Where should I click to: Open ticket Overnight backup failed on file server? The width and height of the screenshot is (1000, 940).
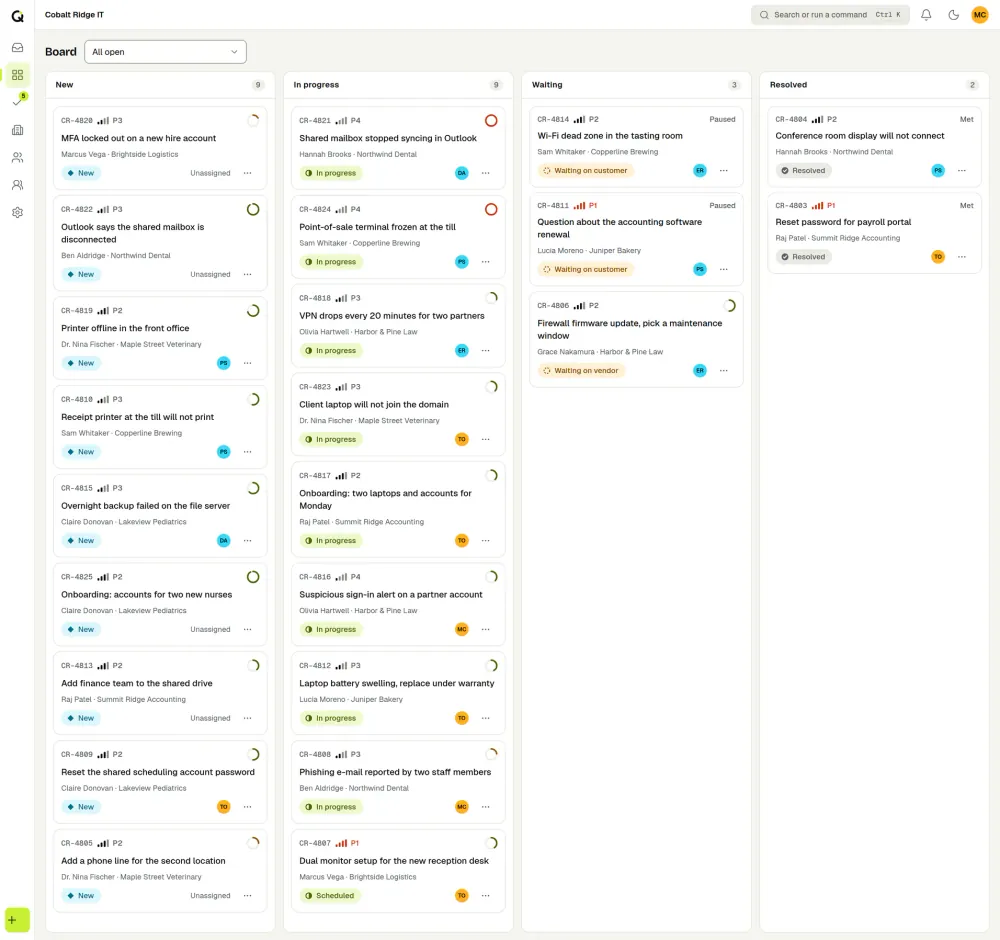pos(145,506)
